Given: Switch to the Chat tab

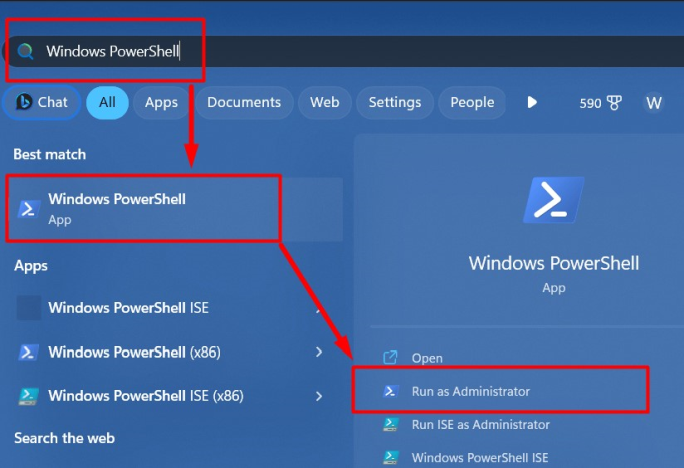Looking at the screenshot, I should pos(41,102).
